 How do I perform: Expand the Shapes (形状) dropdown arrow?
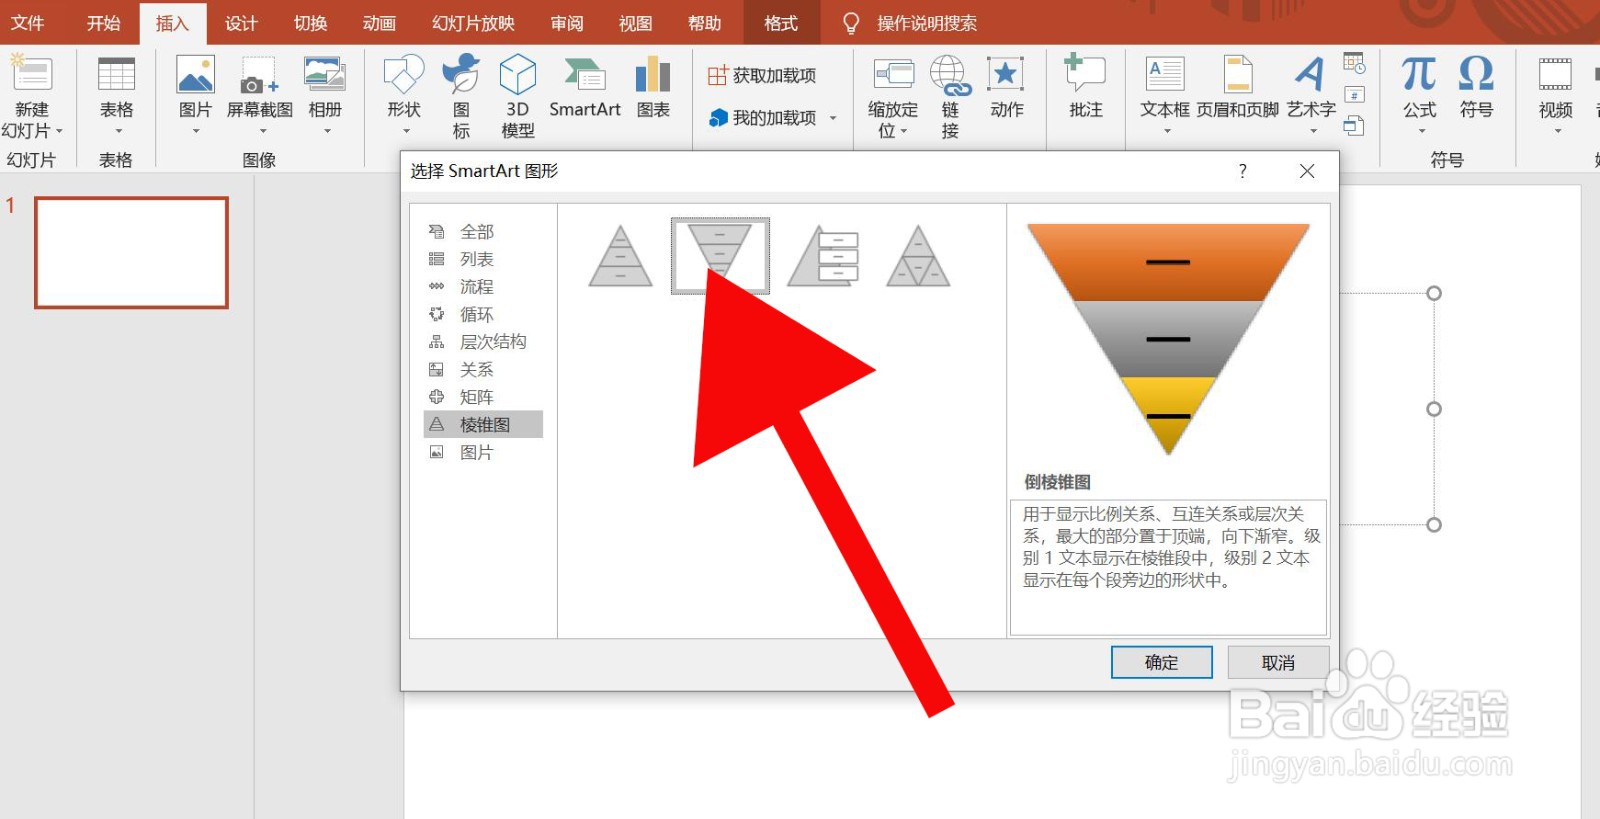tap(406, 131)
